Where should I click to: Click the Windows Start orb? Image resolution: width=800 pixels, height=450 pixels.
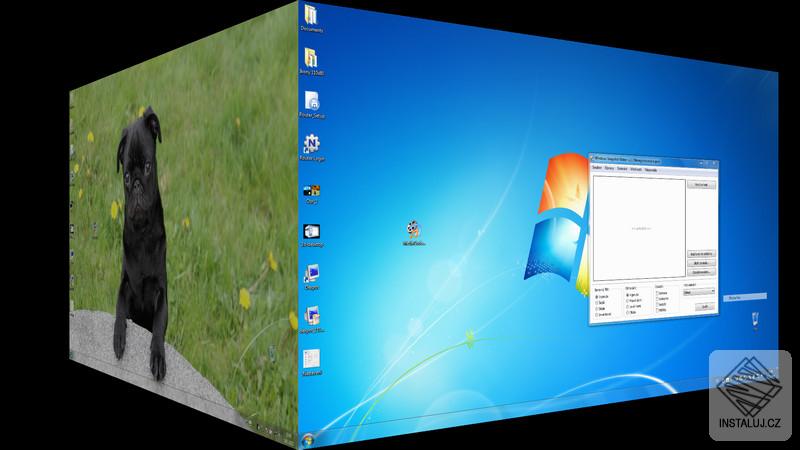[308, 440]
